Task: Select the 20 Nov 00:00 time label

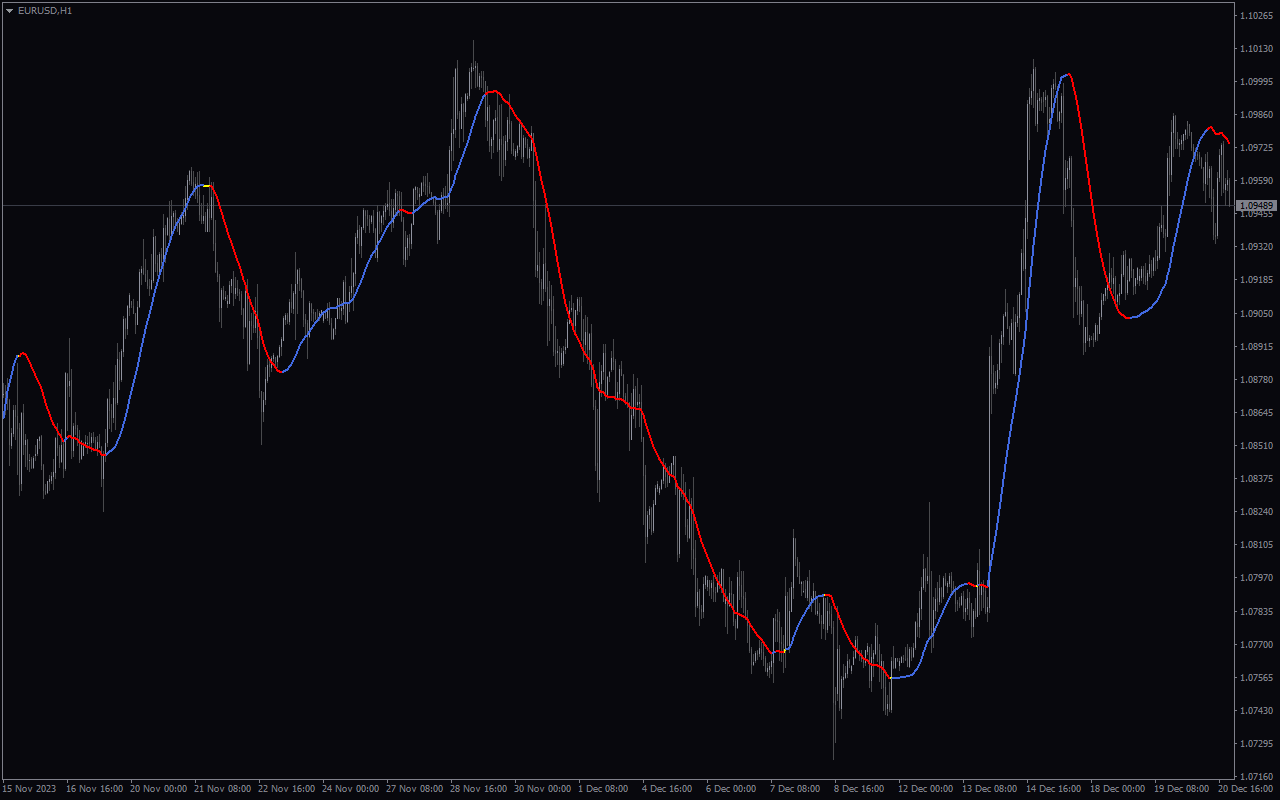Action: [158, 789]
